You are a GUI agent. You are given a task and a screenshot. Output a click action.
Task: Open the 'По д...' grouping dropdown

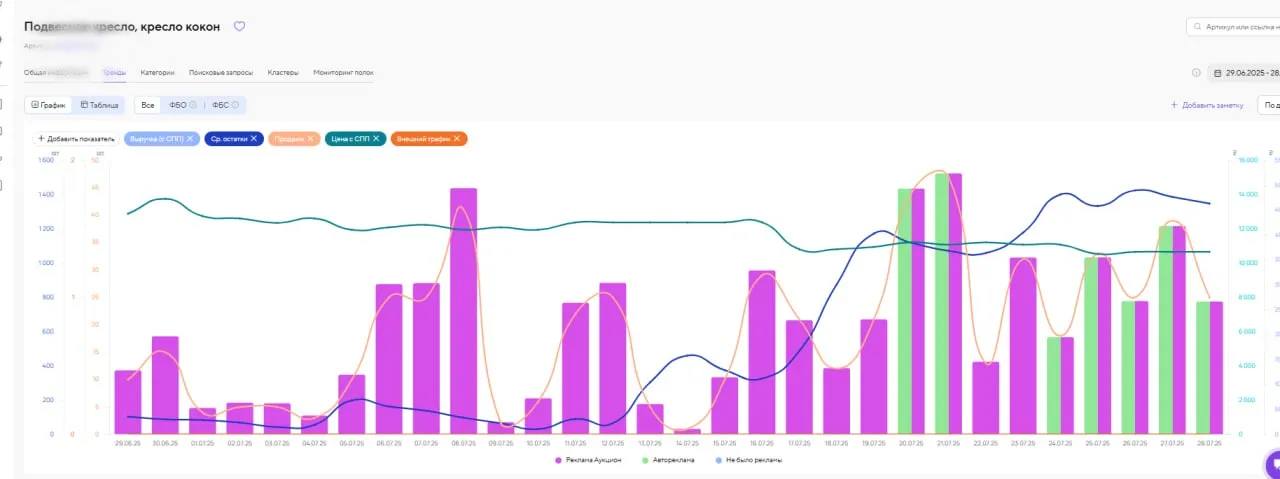(x=1270, y=105)
